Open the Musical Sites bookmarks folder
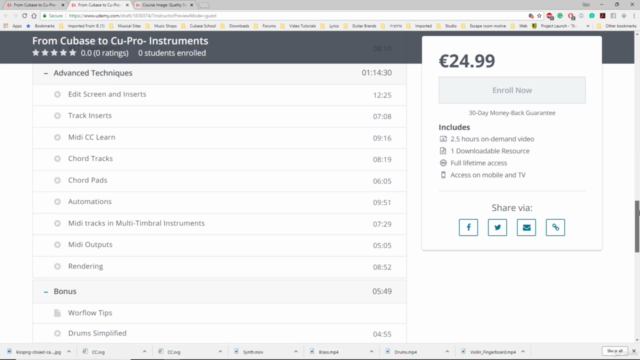 pos(126,26)
